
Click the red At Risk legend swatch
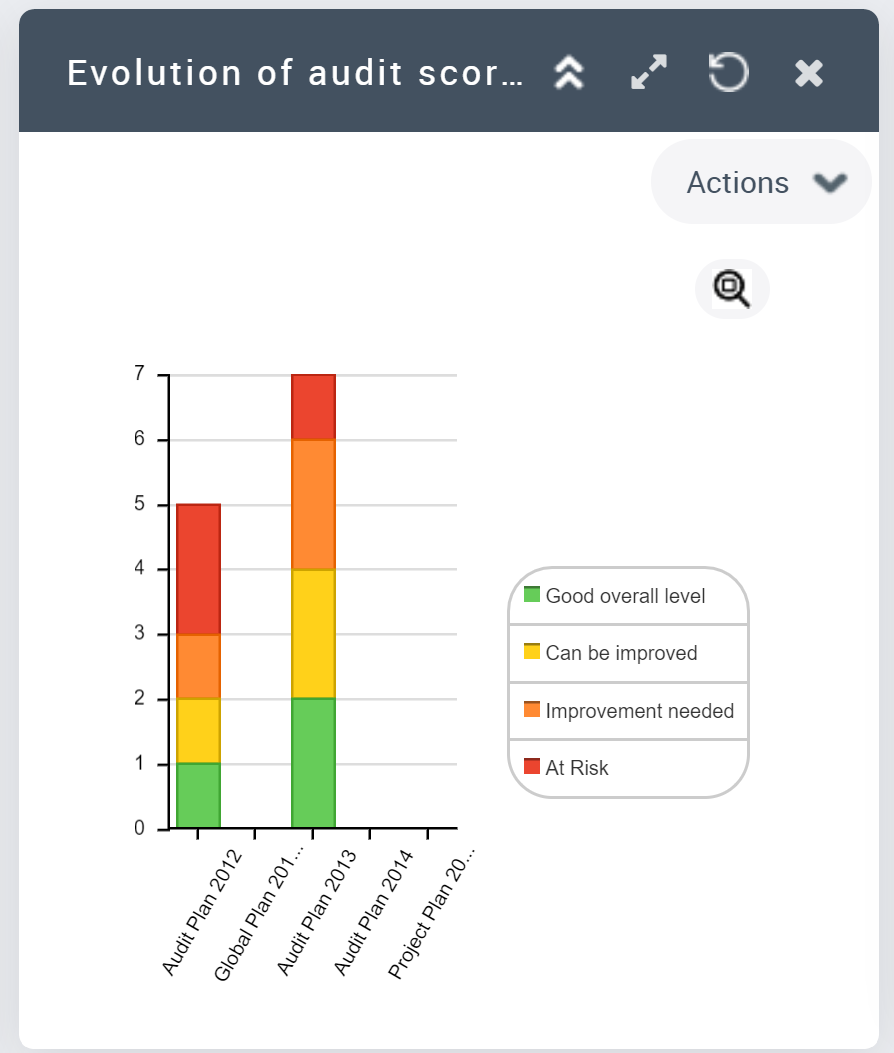(x=532, y=767)
